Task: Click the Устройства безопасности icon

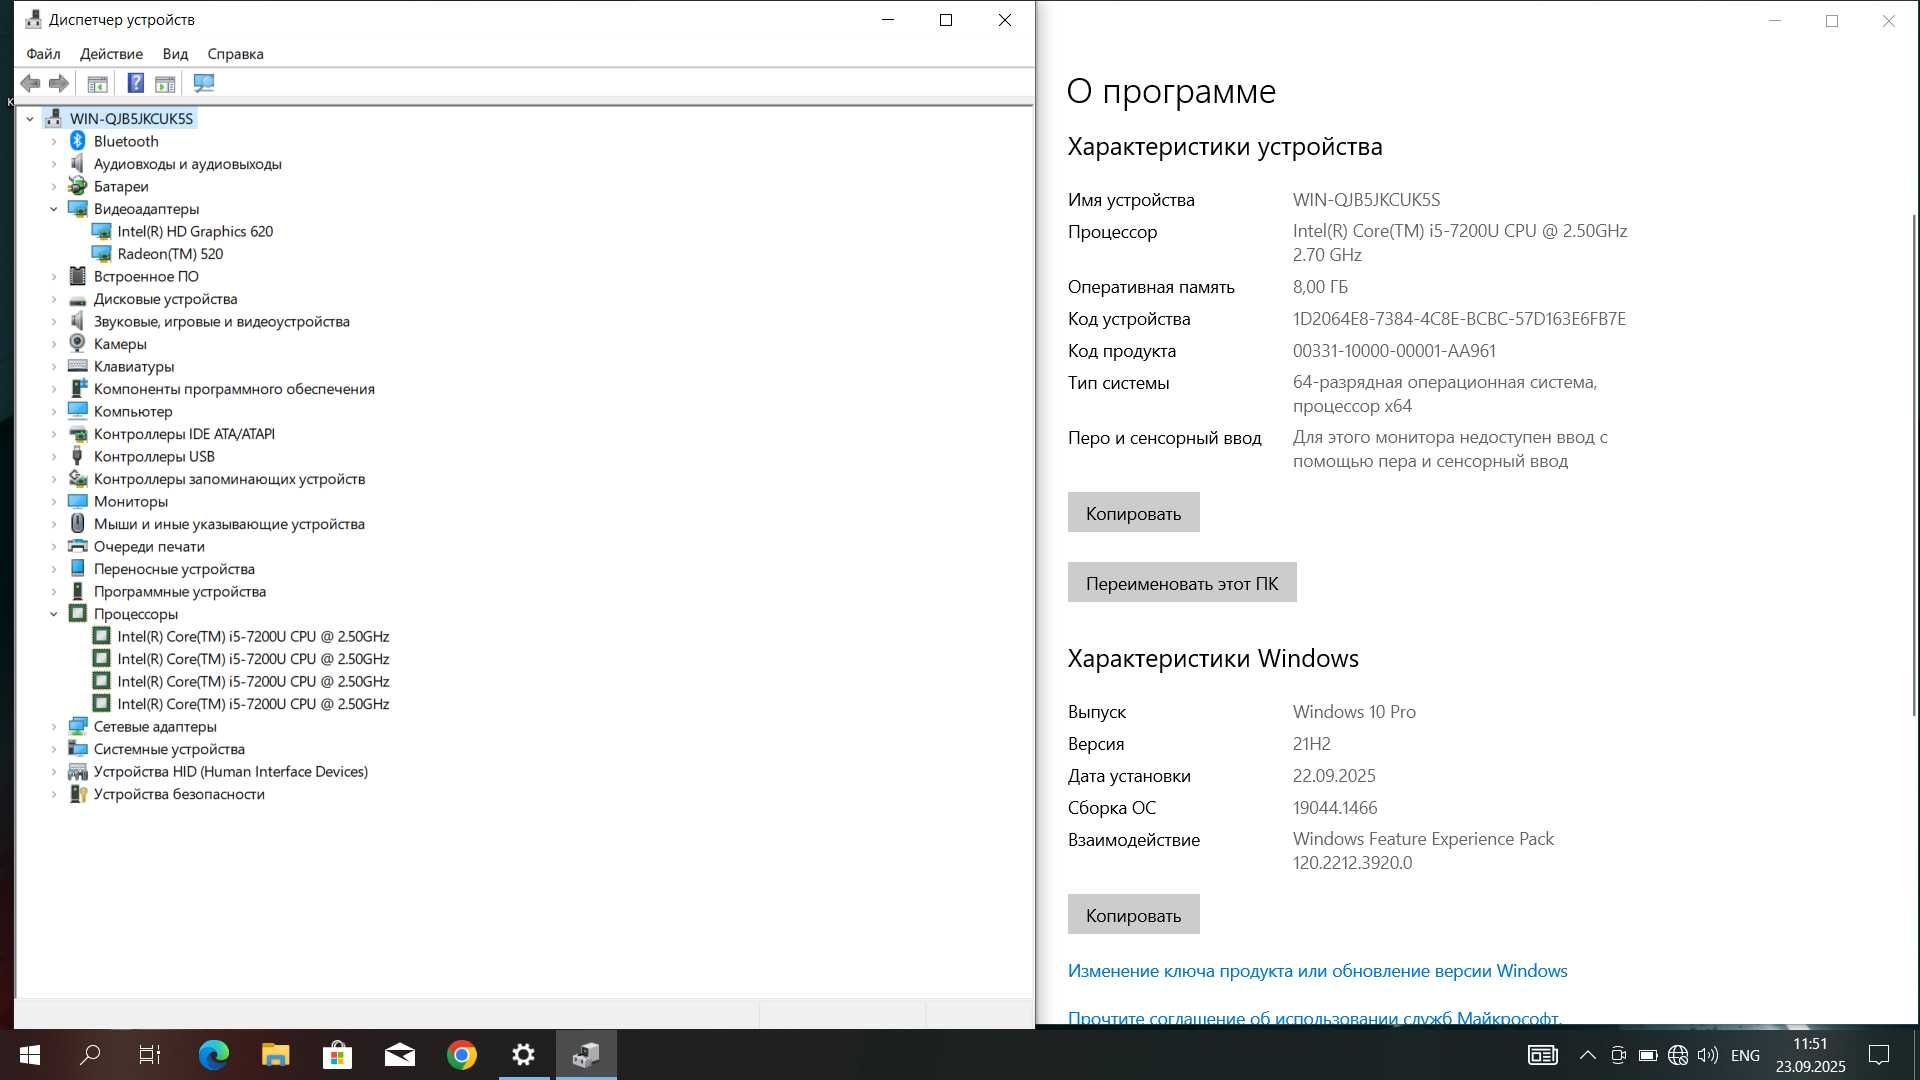Action: pyautogui.click(x=78, y=794)
